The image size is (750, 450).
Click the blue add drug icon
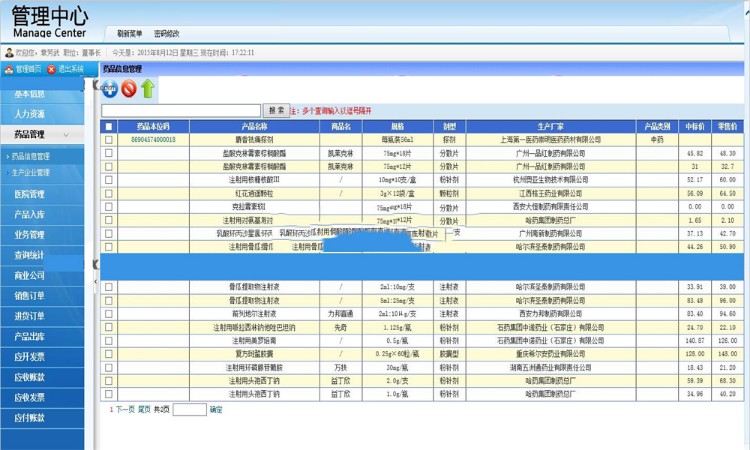[109, 89]
